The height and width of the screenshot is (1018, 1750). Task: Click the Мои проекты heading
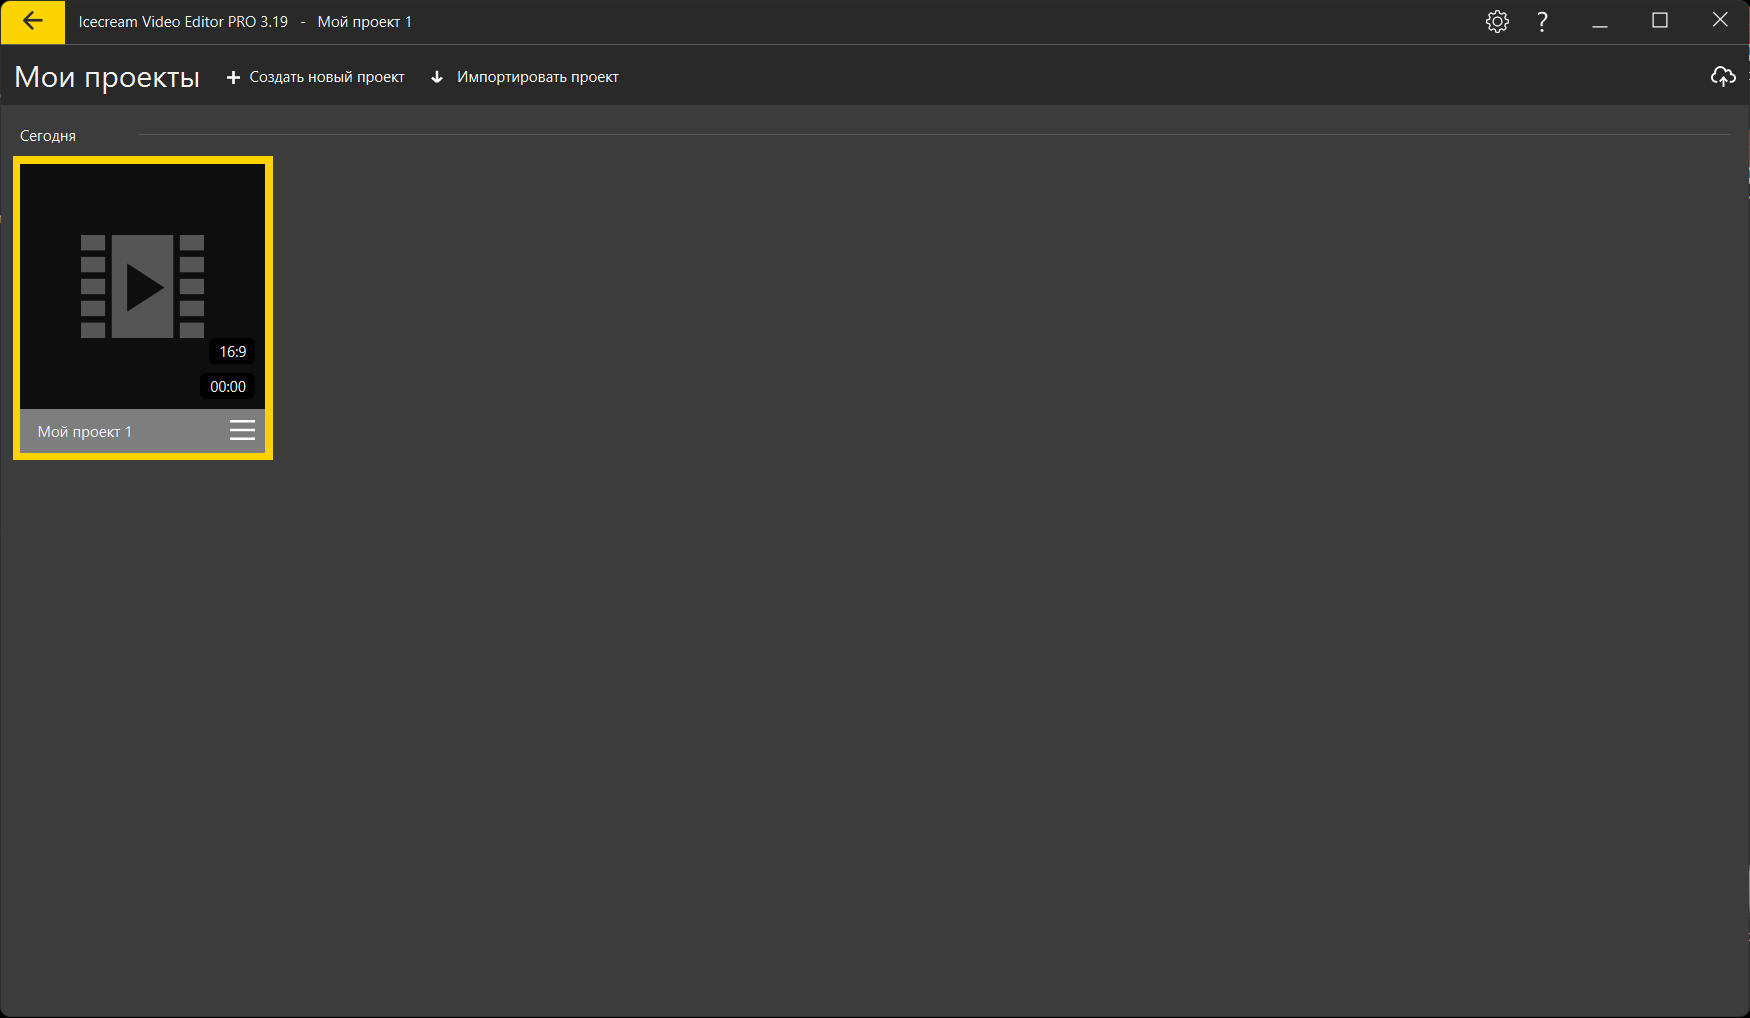(x=107, y=77)
